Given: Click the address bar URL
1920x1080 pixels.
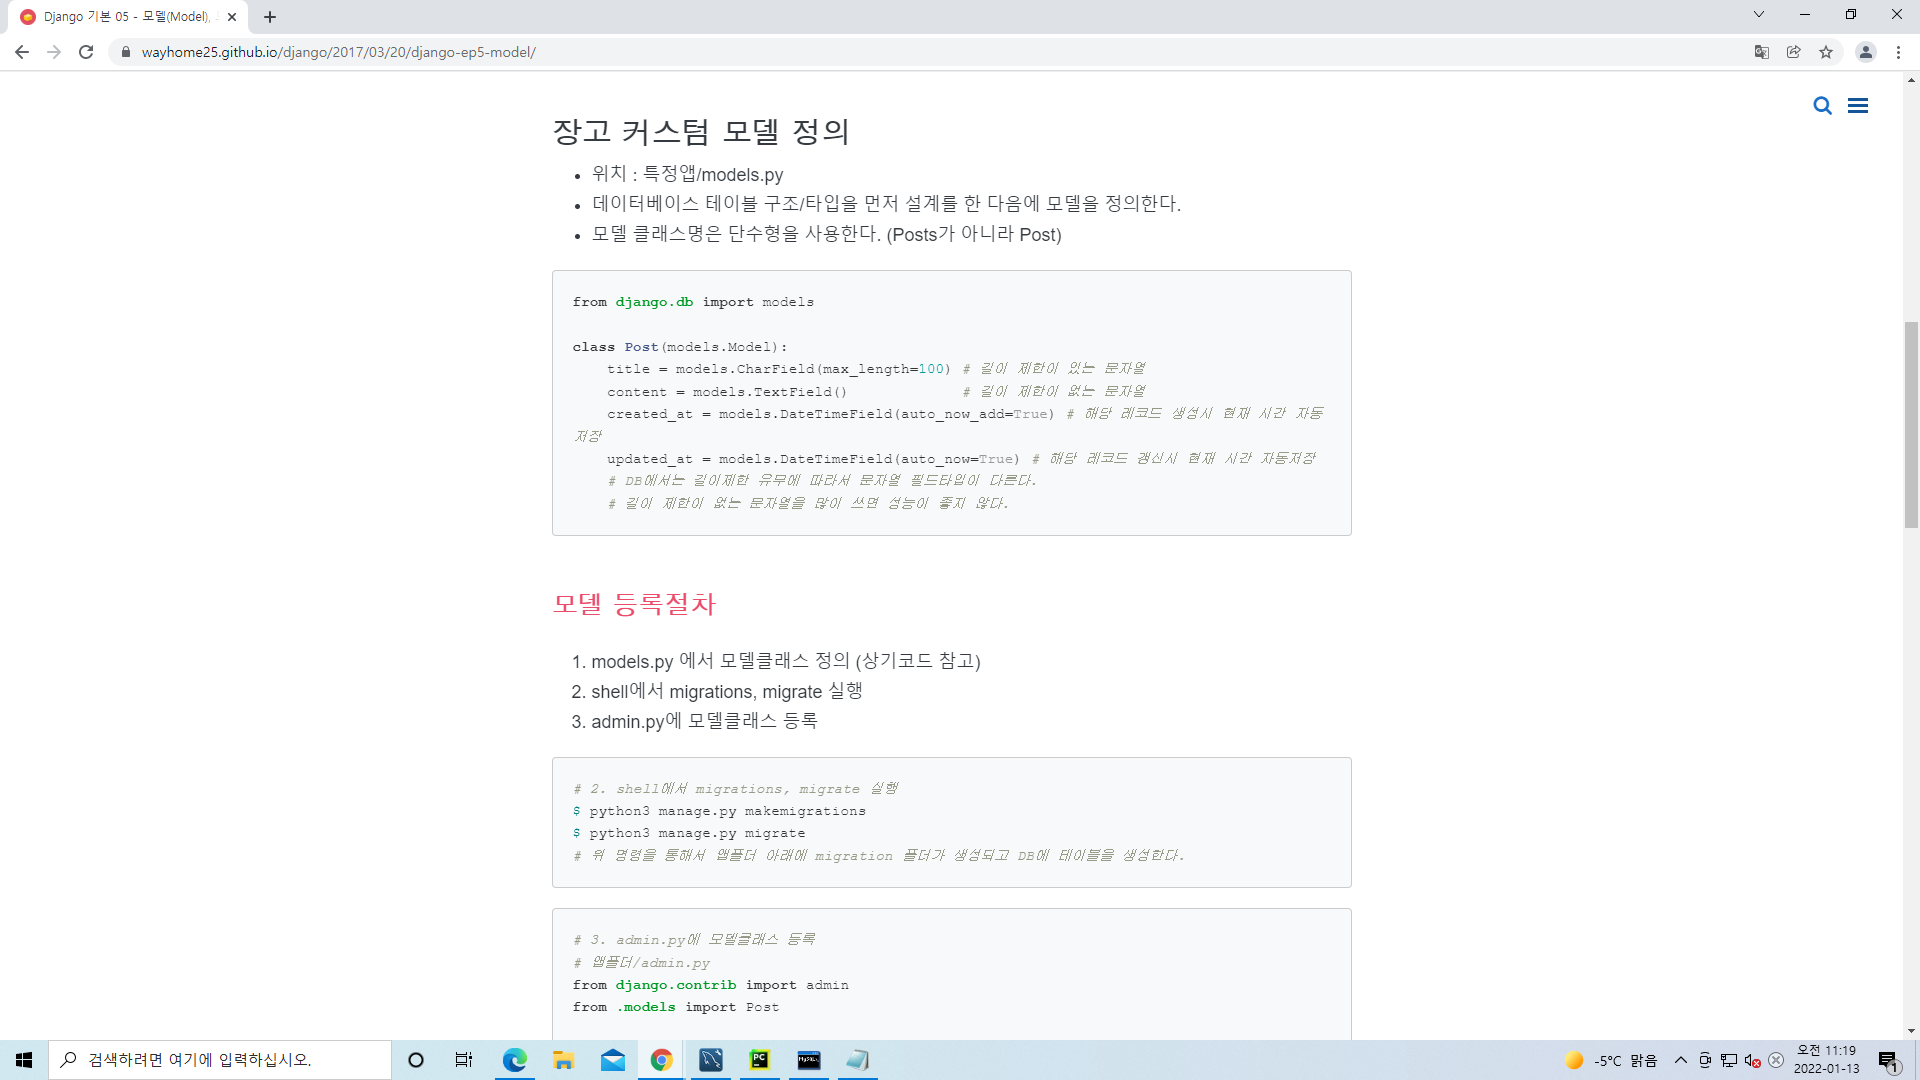Looking at the screenshot, I should tap(338, 52).
